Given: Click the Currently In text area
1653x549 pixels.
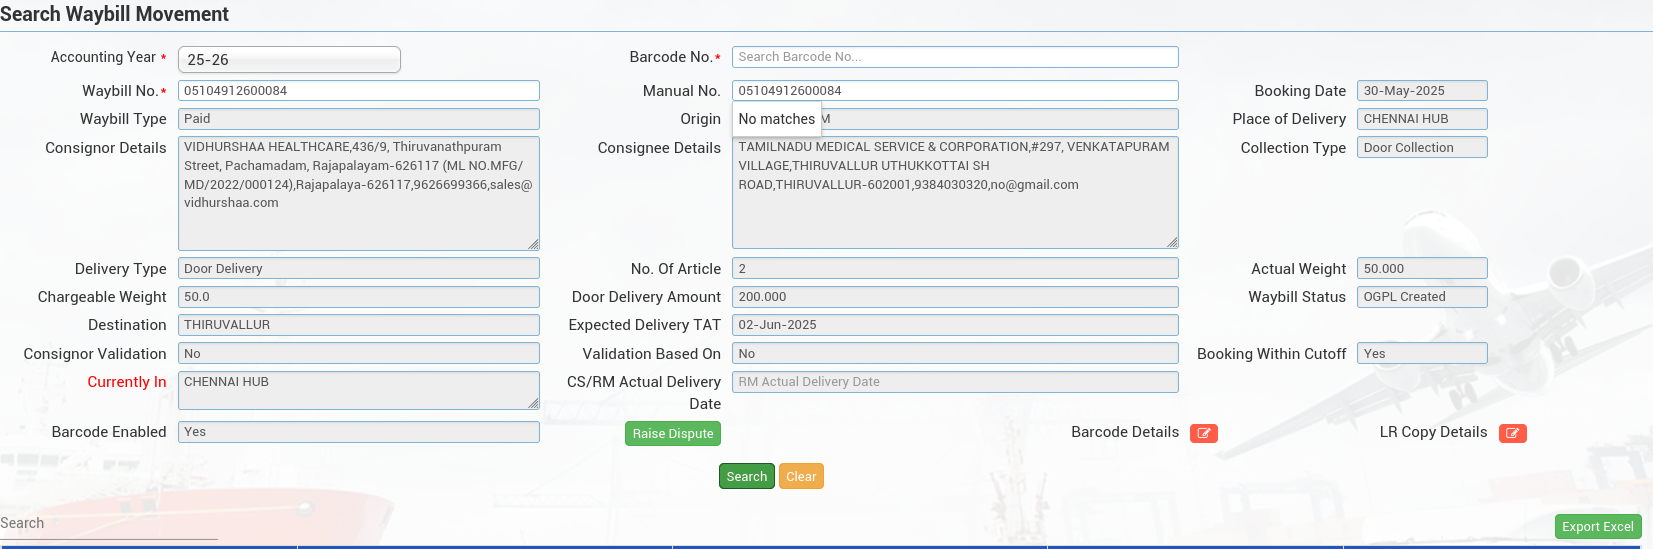Looking at the screenshot, I should click(358, 390).
